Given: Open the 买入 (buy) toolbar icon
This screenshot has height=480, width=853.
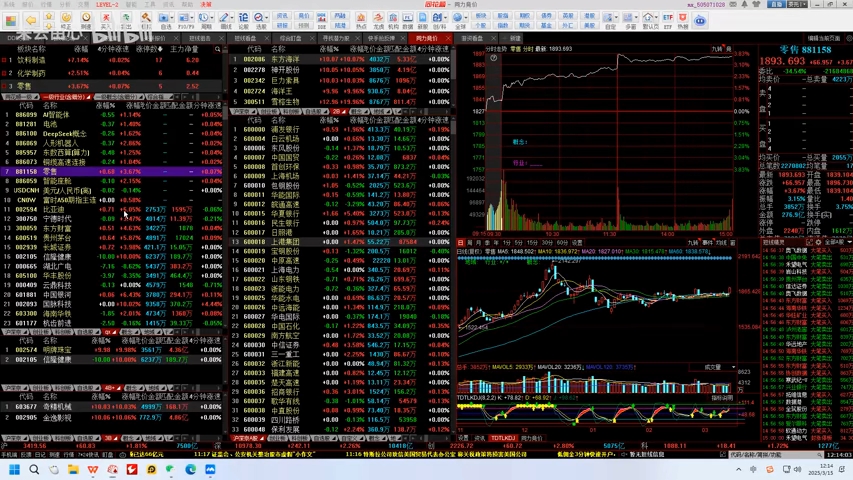Looking at the screenshot, I should coord(106,21).
